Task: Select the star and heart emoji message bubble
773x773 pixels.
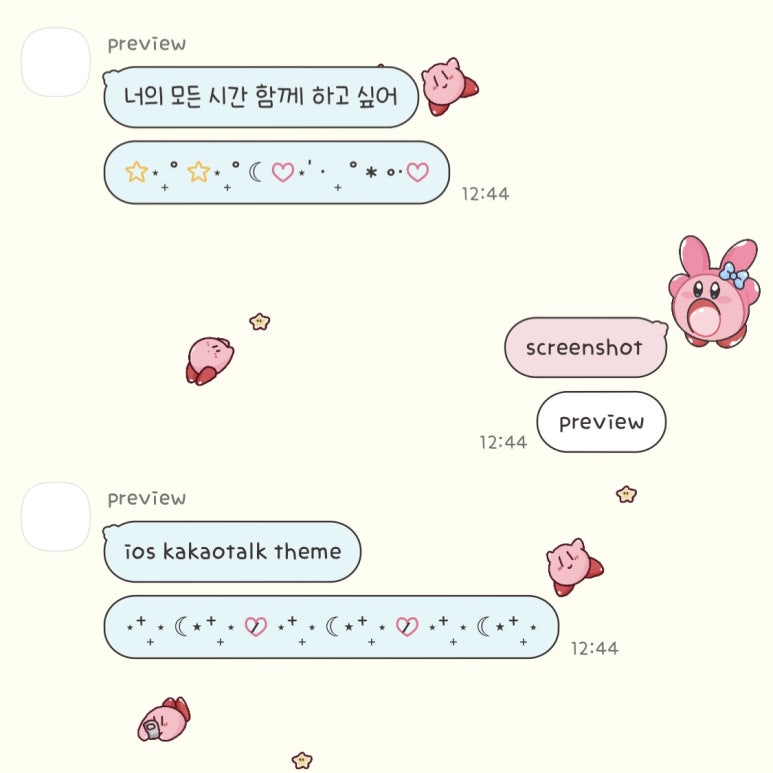Action: pyautogui.click(x=277, y=173)
